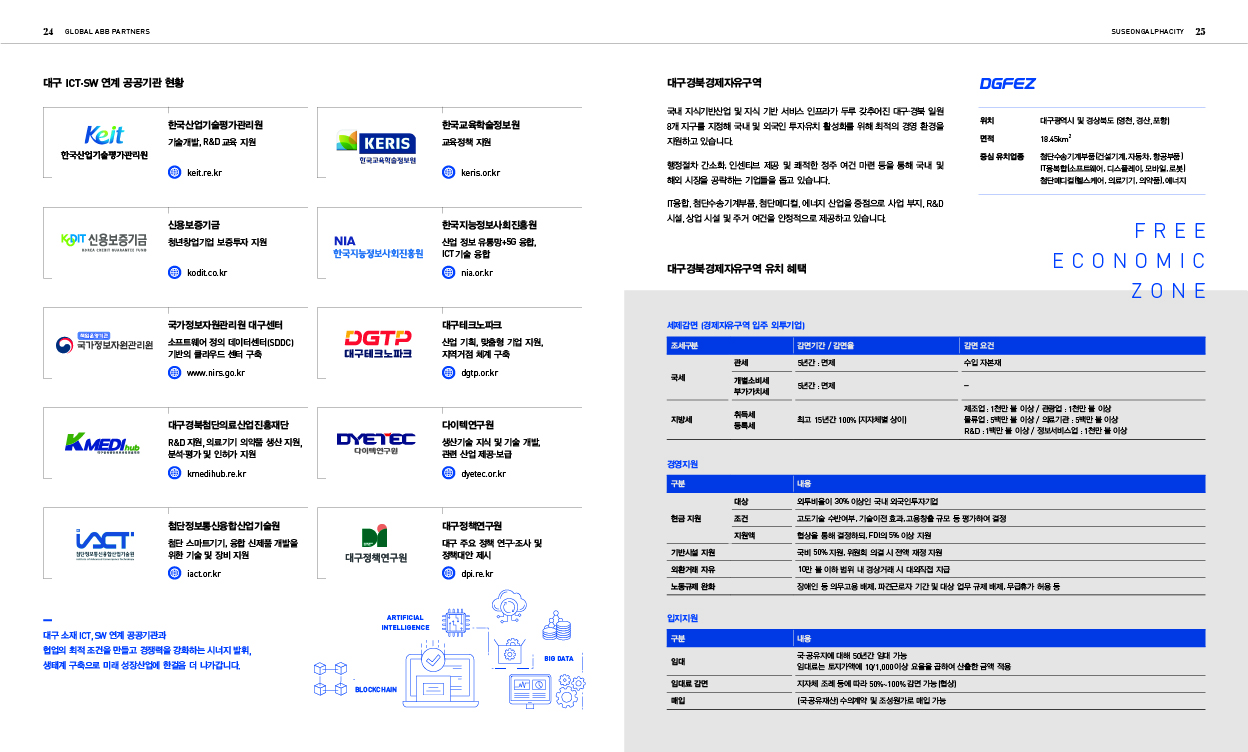Click the globe icon beside dpi.re.kr
Viewport: 1248px width, 752px height.
(x=448, y=573)
